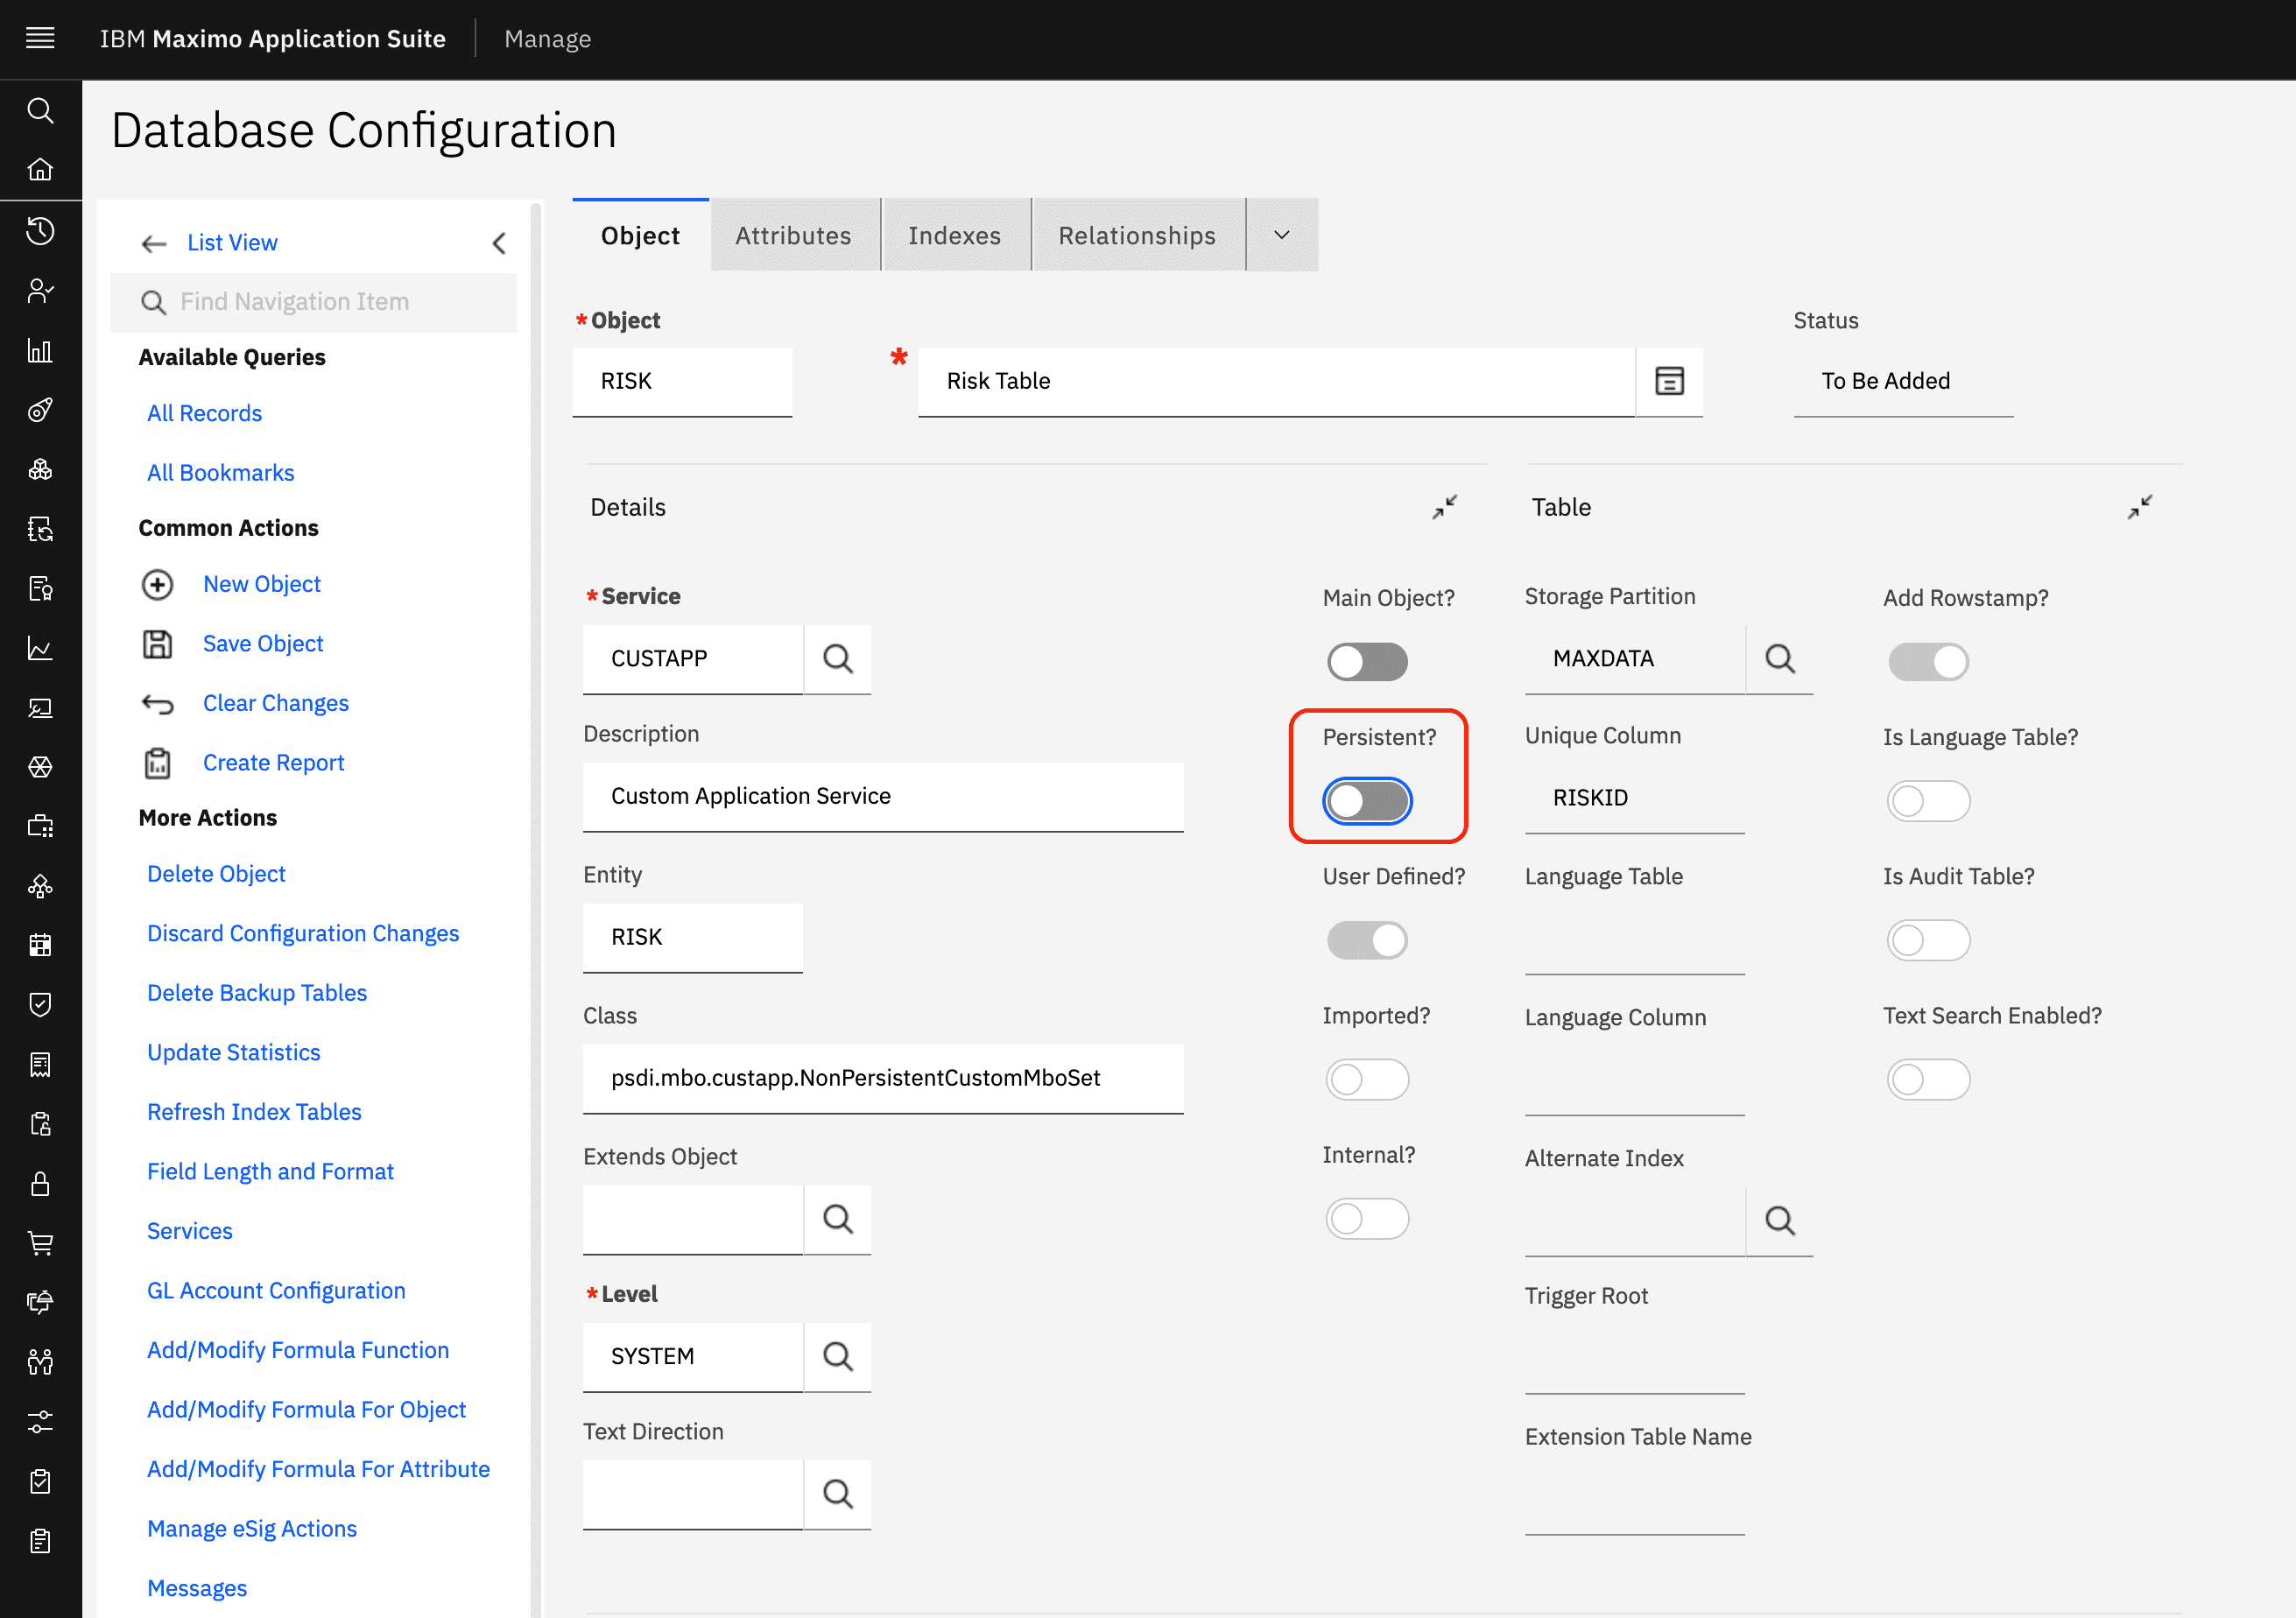Open the All Bookmarks query
The image size is (2296, 1618).
click(x=220, y=473)
